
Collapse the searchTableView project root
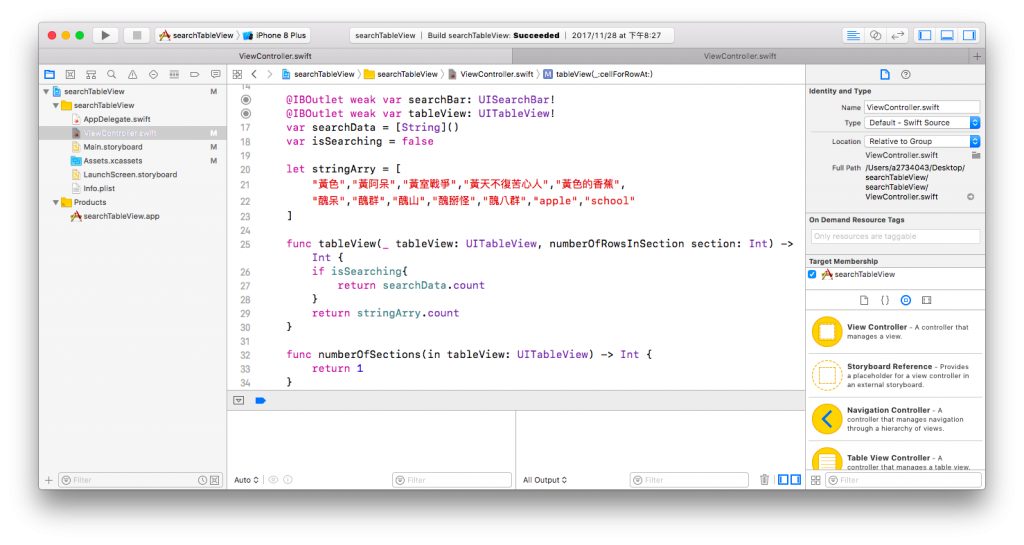click(46, 91)
